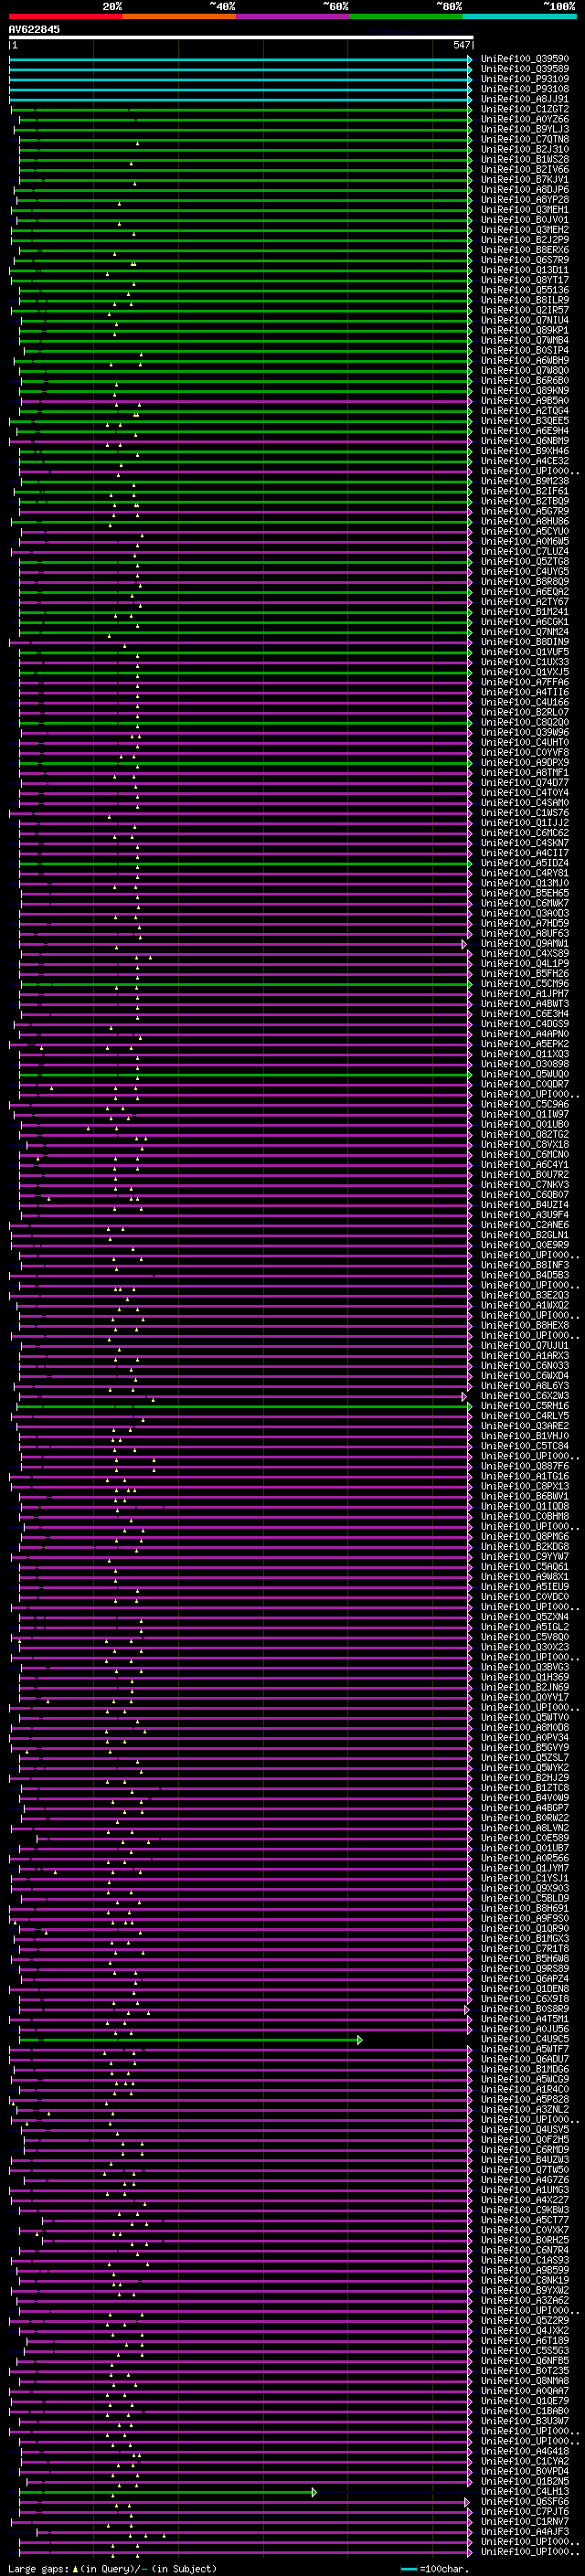Select label UniRef100_C7QTN8
The height and width of the screenshot is (2576, 585).
point(524,139)
